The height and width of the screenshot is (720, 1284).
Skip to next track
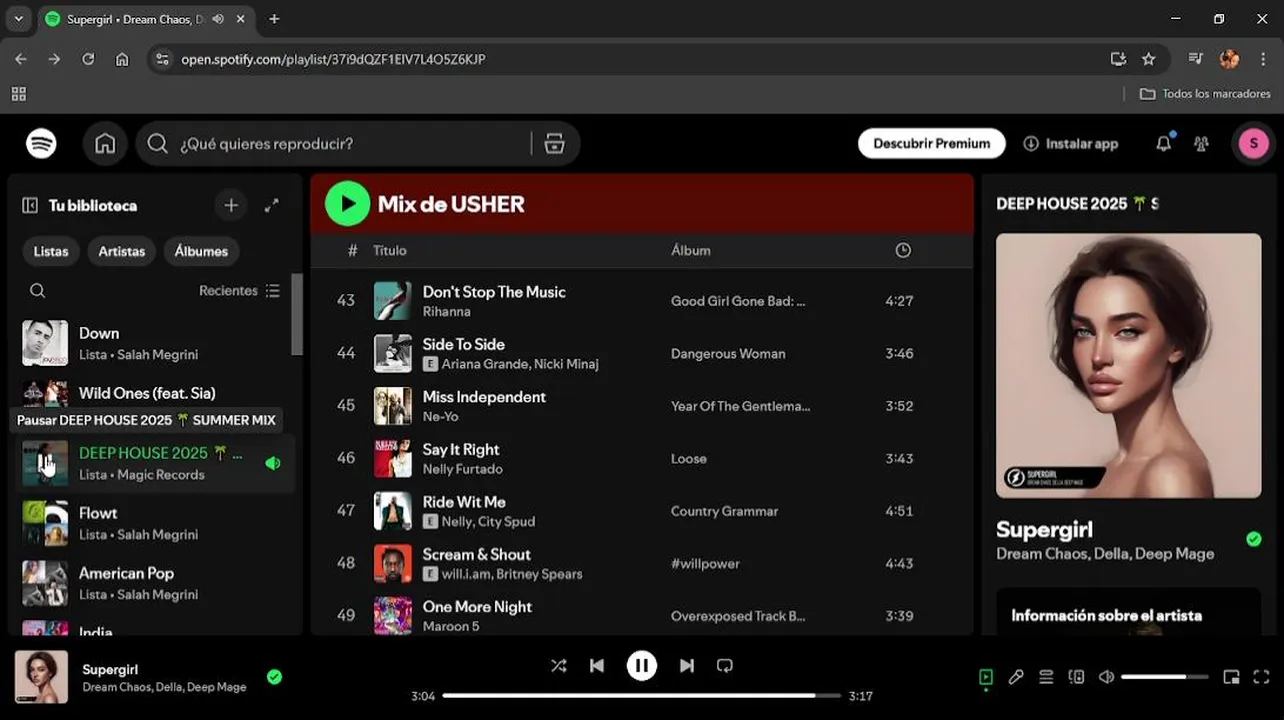tap(687, 666)
